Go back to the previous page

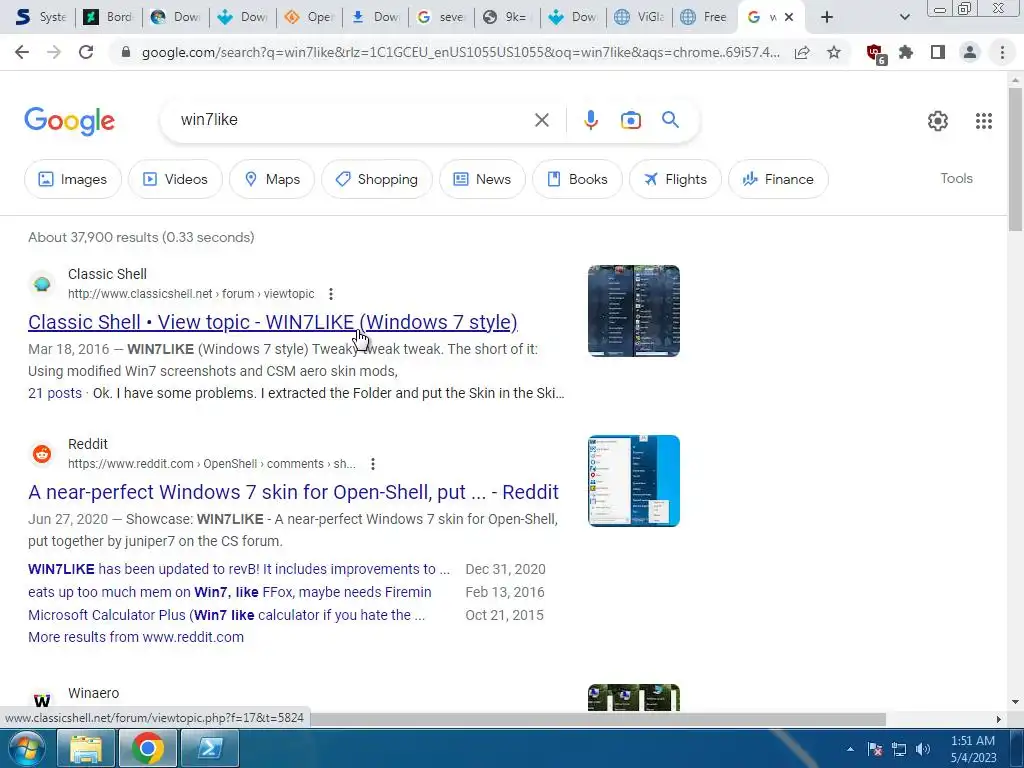tap(22, 52)
